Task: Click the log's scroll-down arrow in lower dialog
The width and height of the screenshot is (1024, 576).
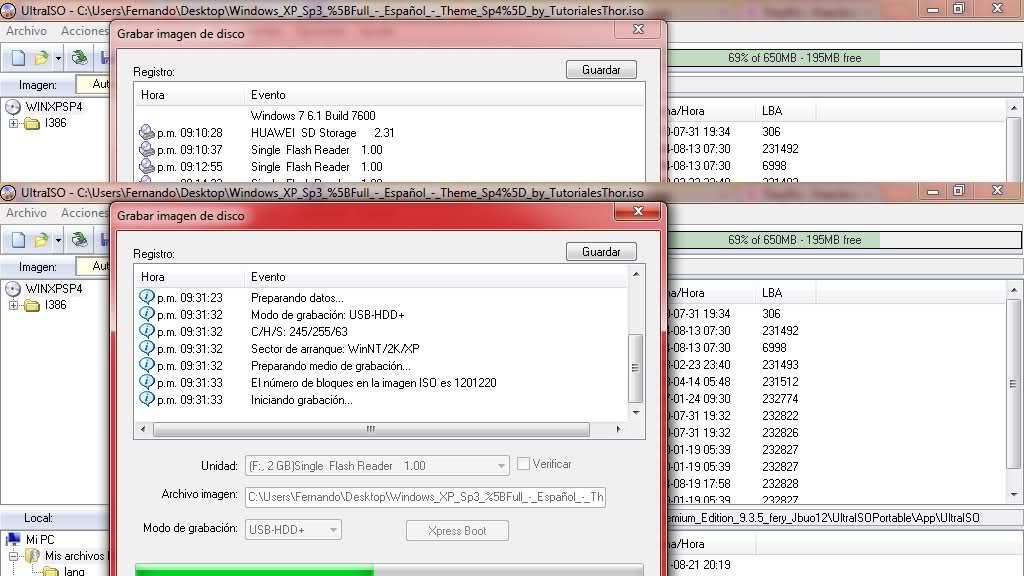Action: tap(635, 413)
